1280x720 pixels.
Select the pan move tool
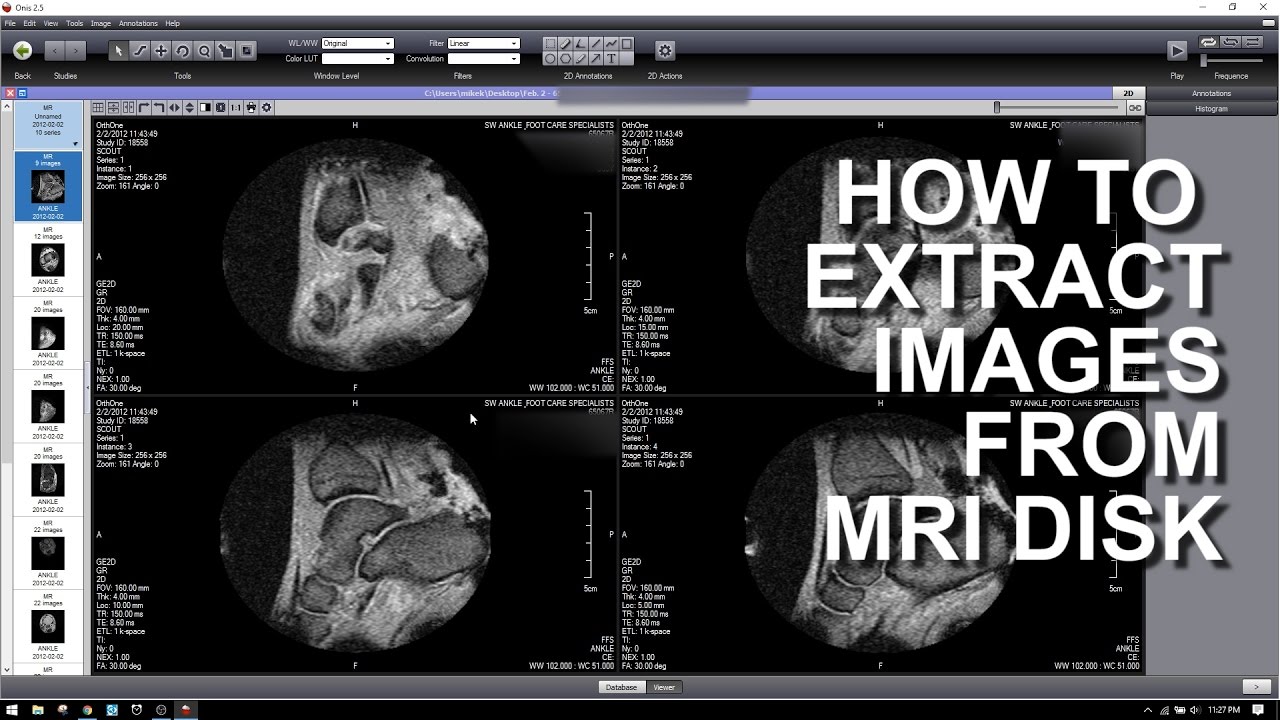161,51
